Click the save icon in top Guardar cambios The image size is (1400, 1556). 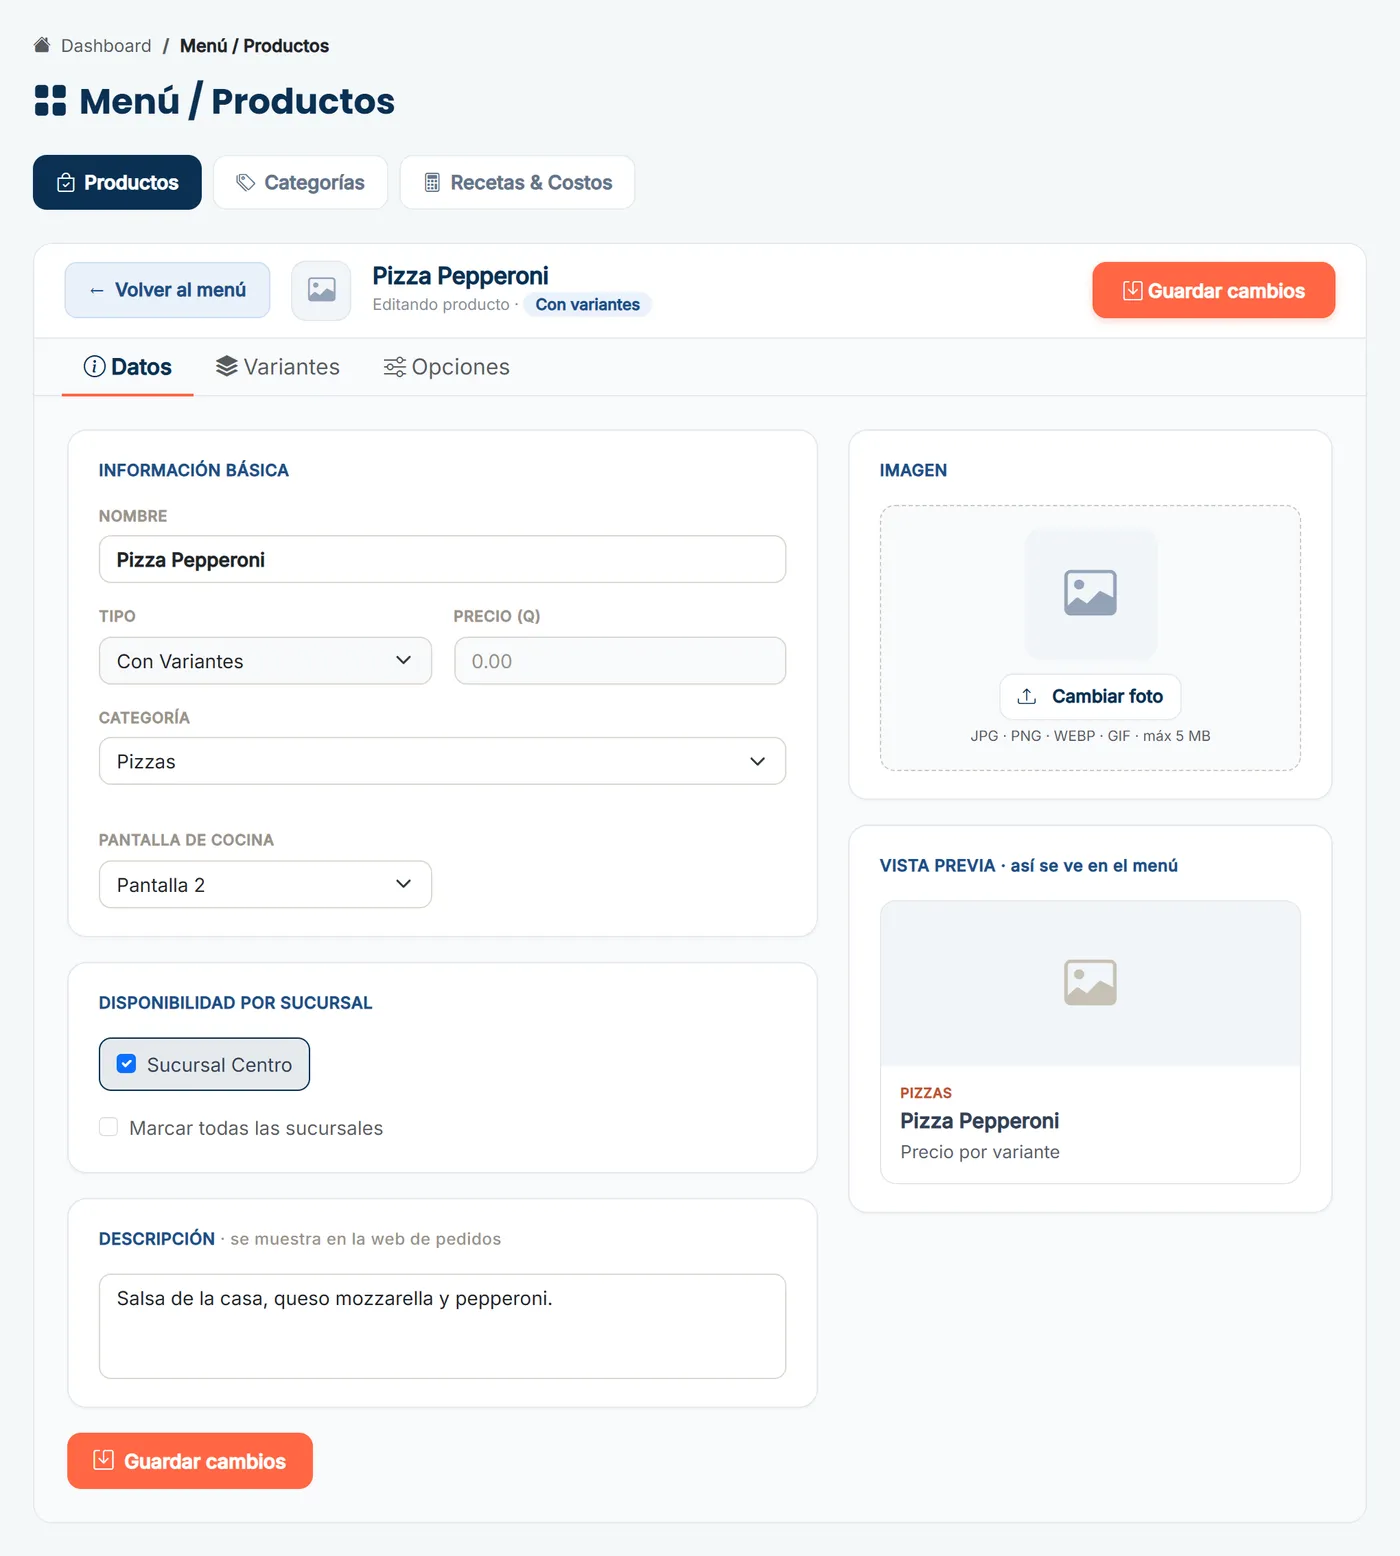click(x=1132, y=290)
